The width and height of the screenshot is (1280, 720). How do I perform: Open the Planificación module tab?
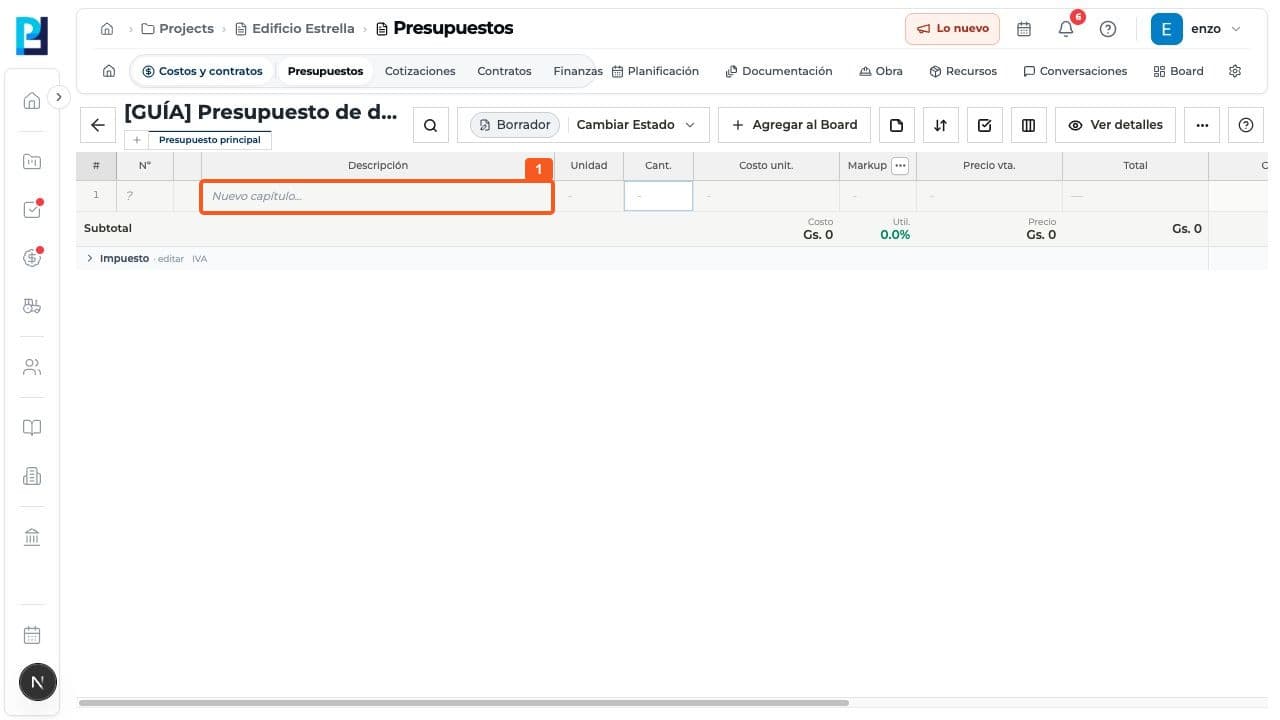(655, 71)
